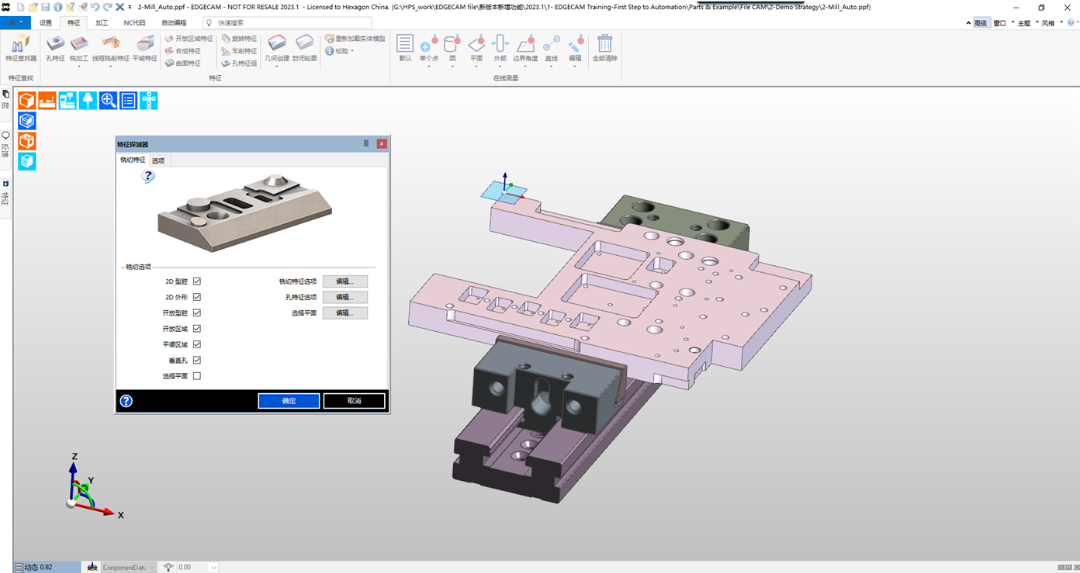Click the cyan hatched cube icon
This screenshot has height=573, width=1080.
coord(27,162)
